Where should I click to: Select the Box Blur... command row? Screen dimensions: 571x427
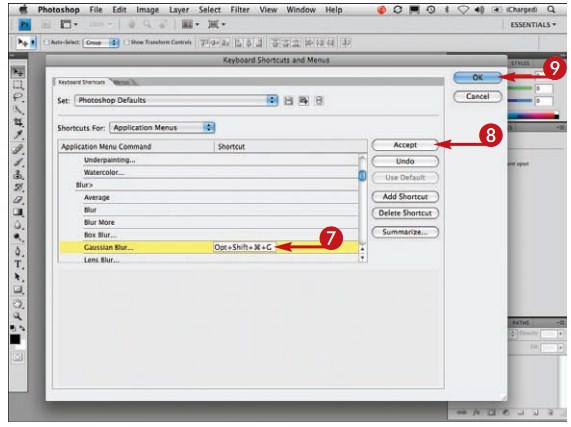[208, 235]
